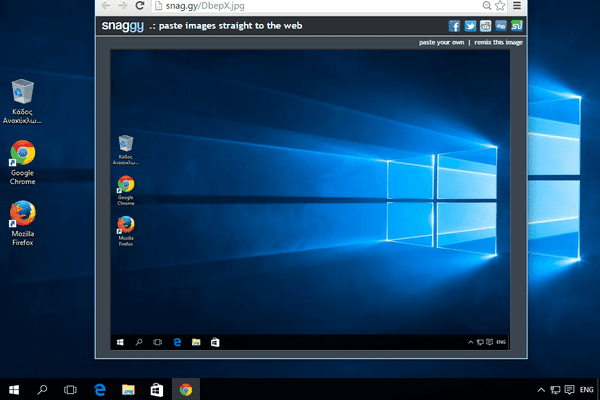Image resolution: width=600 pixels, height=400 pixels.
Task: Reload the snag.gy page
Action: [x=140, y=5]
